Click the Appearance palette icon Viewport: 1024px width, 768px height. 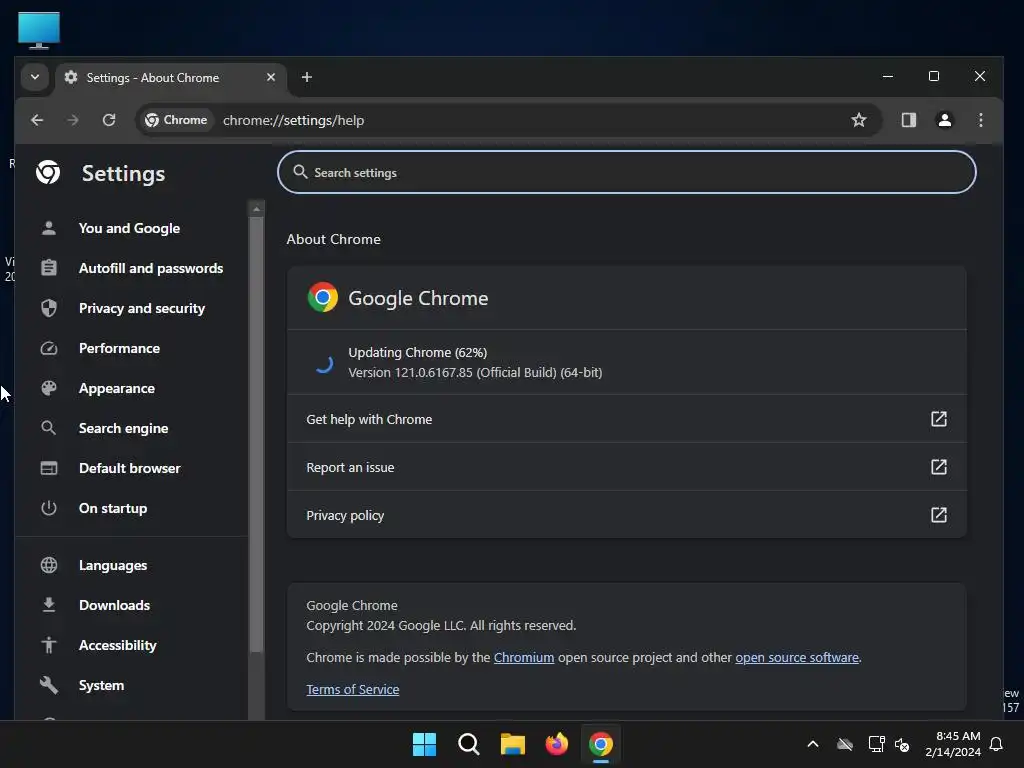48,388
